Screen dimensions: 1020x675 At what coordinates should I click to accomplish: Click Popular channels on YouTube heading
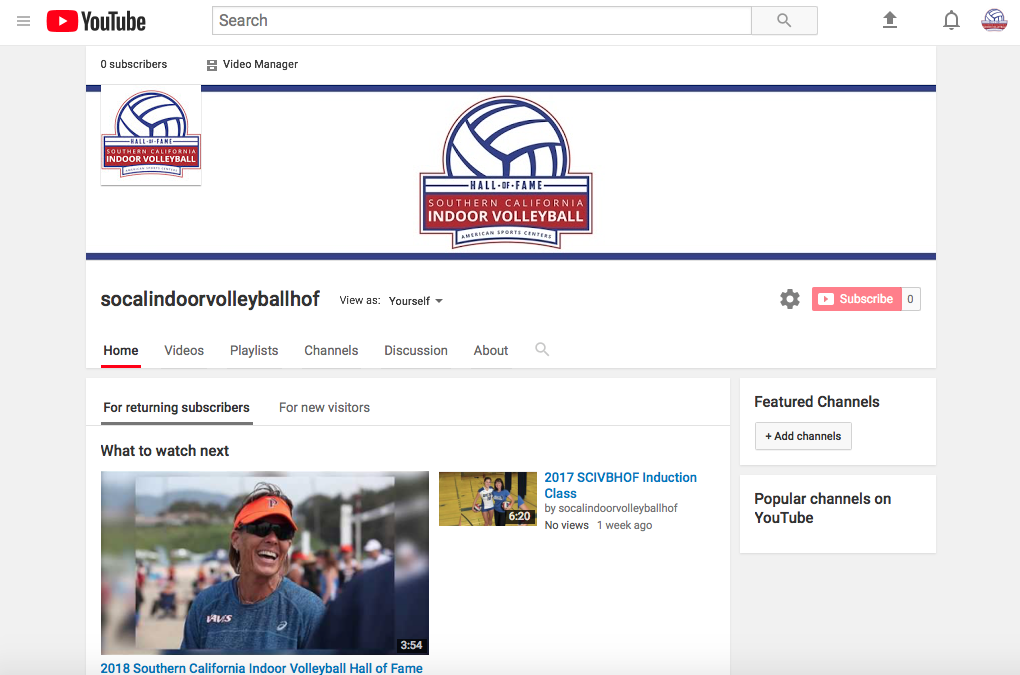(823, 508)
